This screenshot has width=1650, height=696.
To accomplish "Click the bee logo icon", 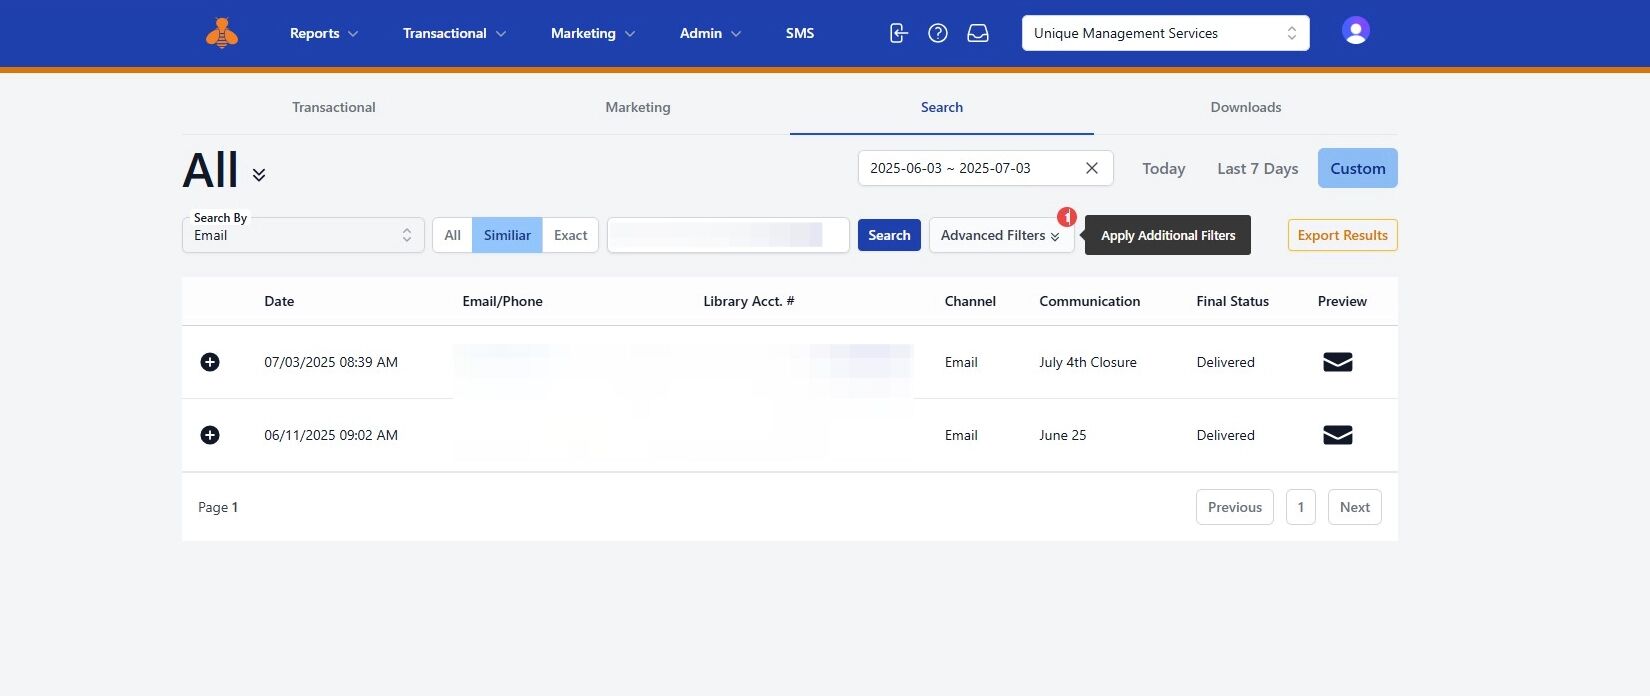I will click(222, 33).
